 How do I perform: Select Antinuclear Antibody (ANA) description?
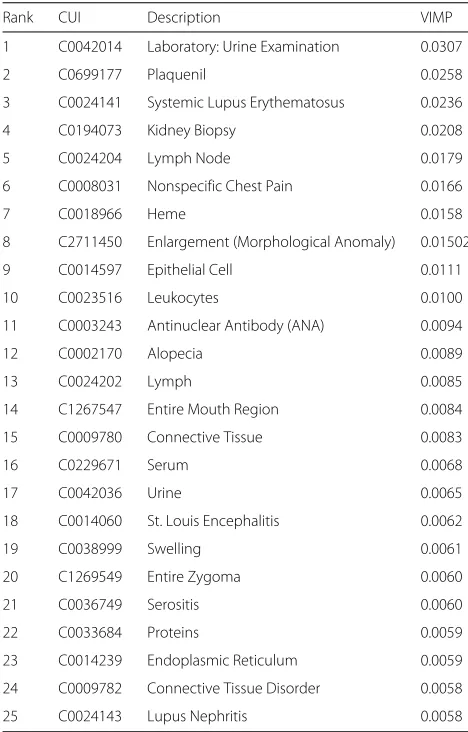tap(235, 325)
